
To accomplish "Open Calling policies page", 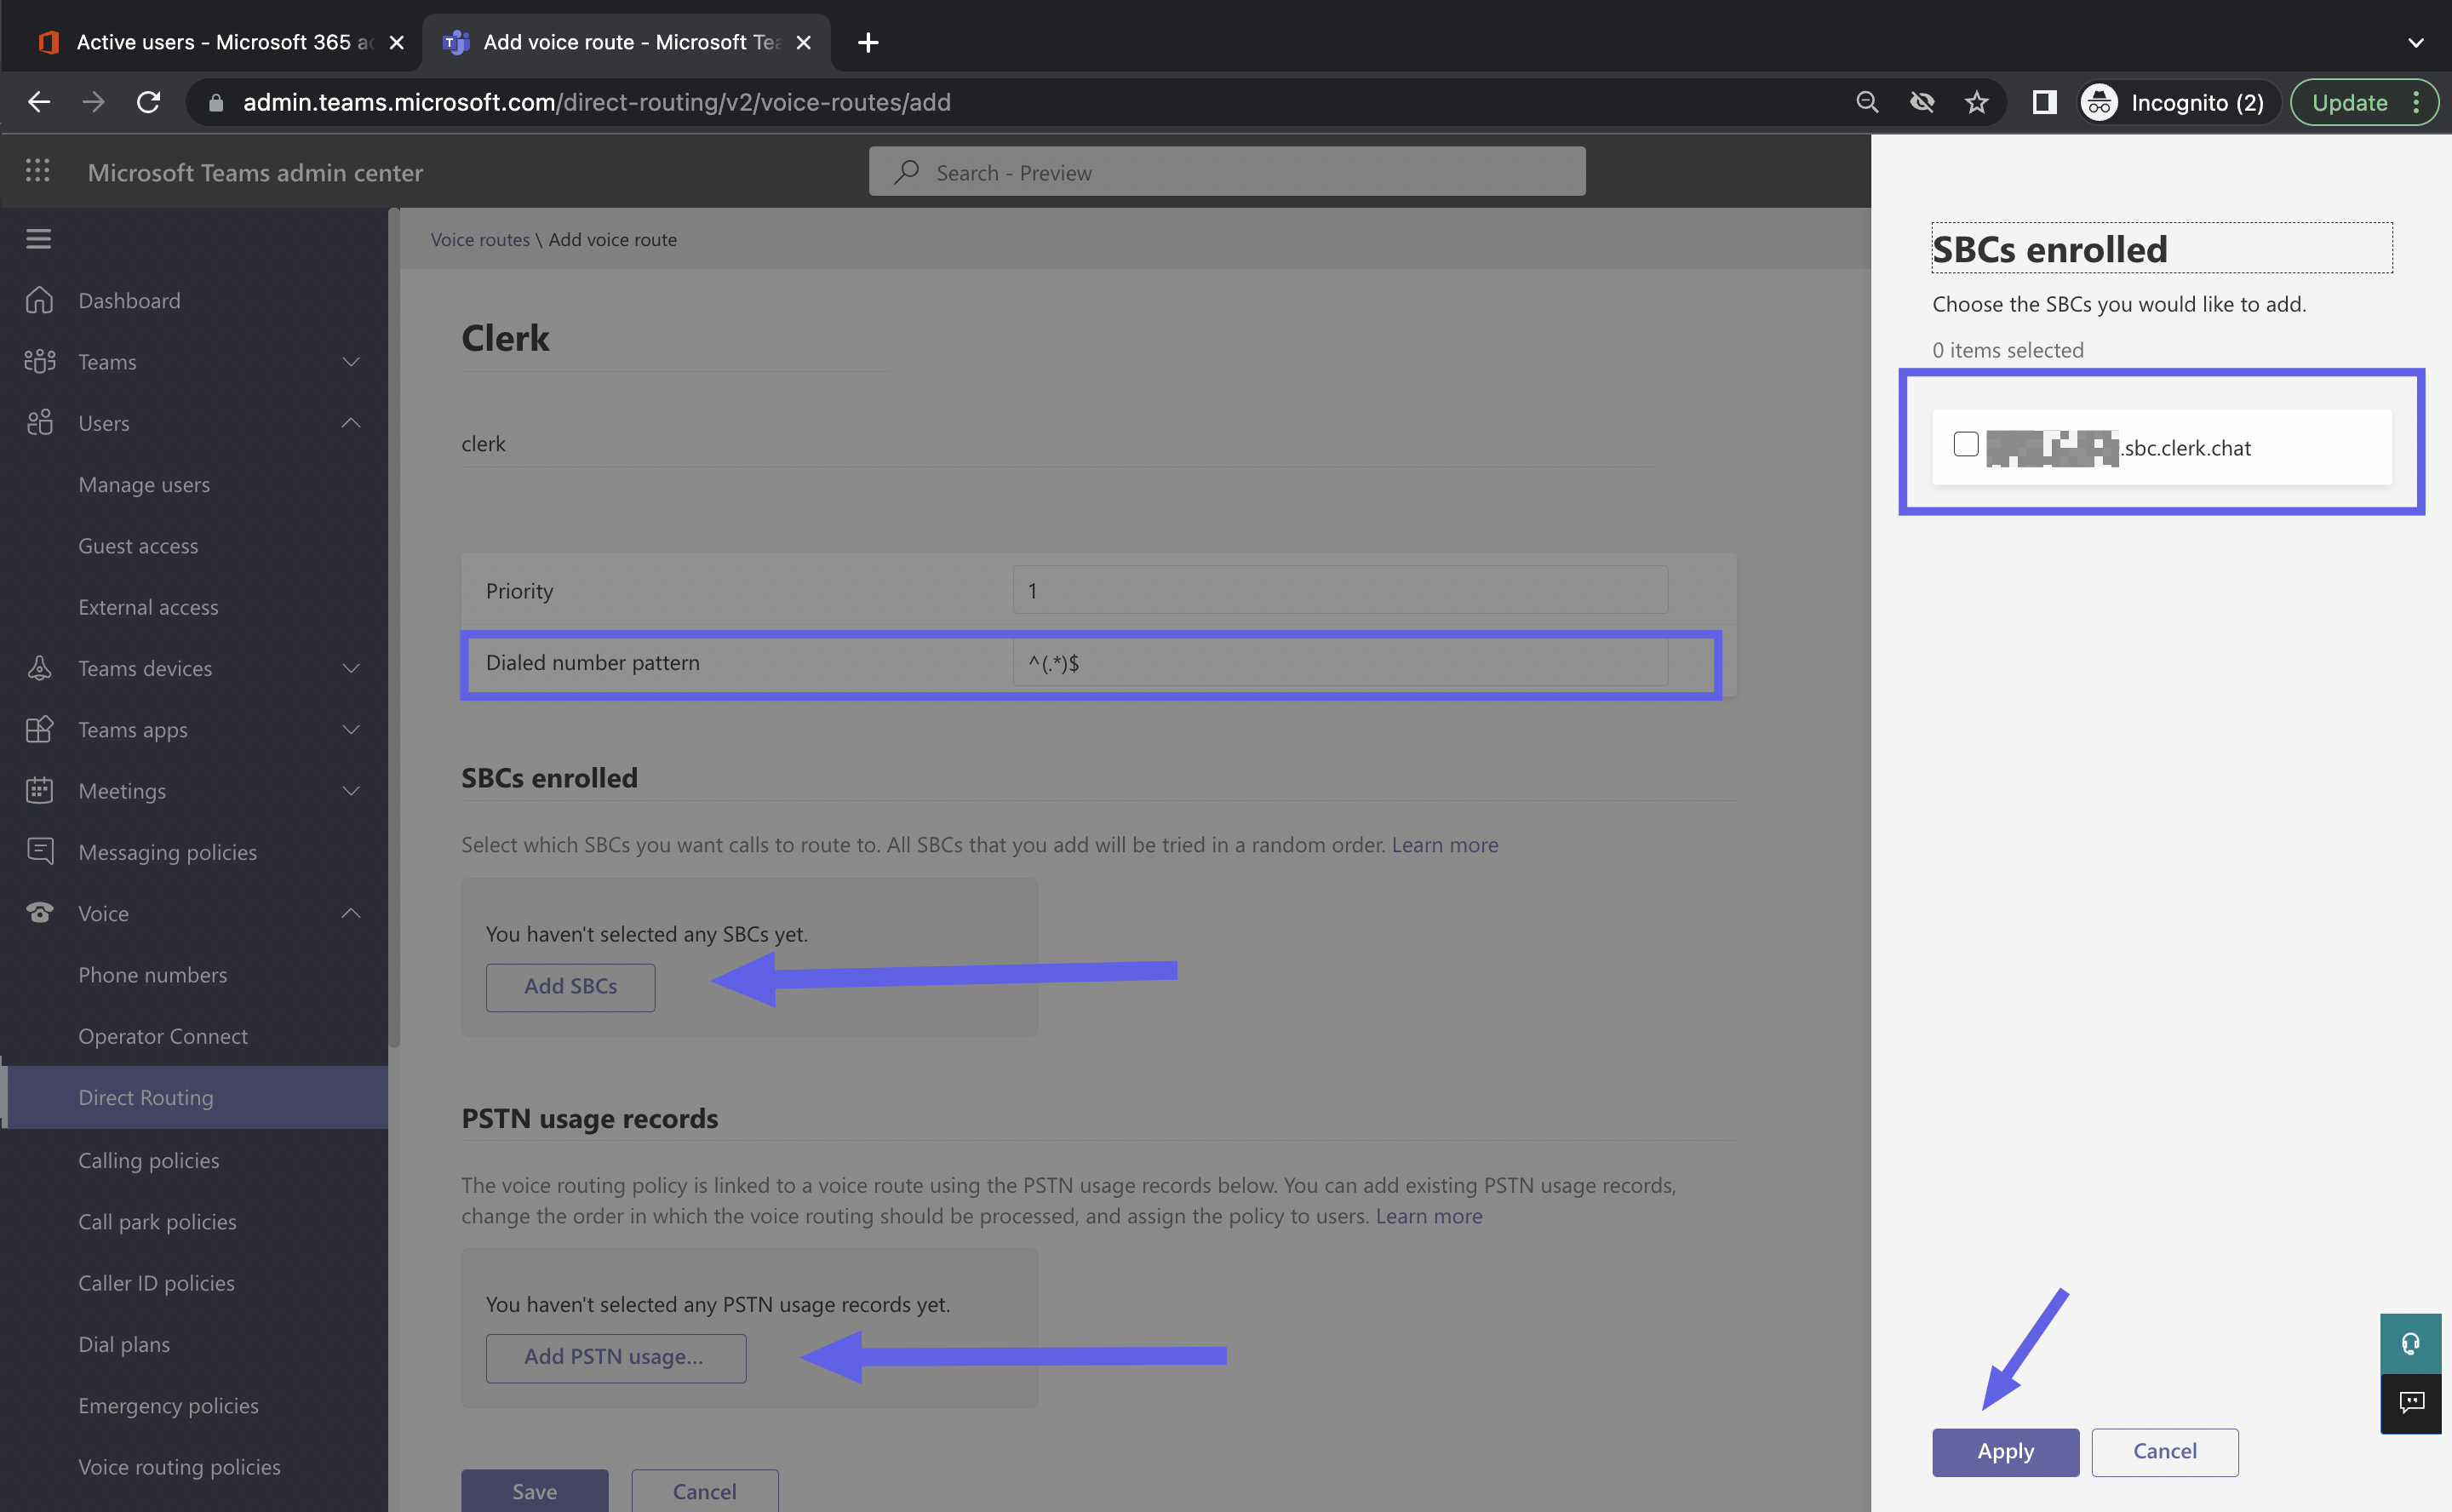I will coord(148,1160).
